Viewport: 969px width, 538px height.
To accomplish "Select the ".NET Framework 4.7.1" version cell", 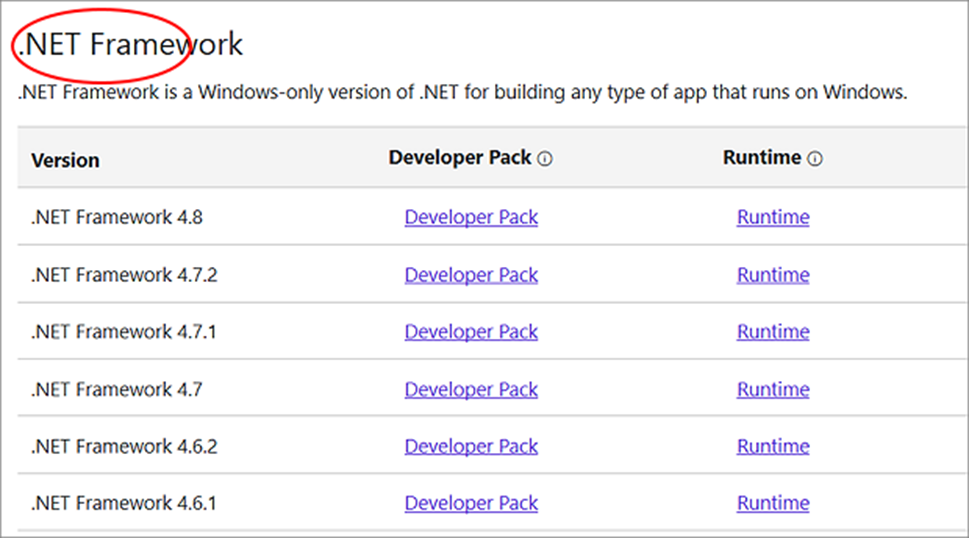I will [124, 332].
